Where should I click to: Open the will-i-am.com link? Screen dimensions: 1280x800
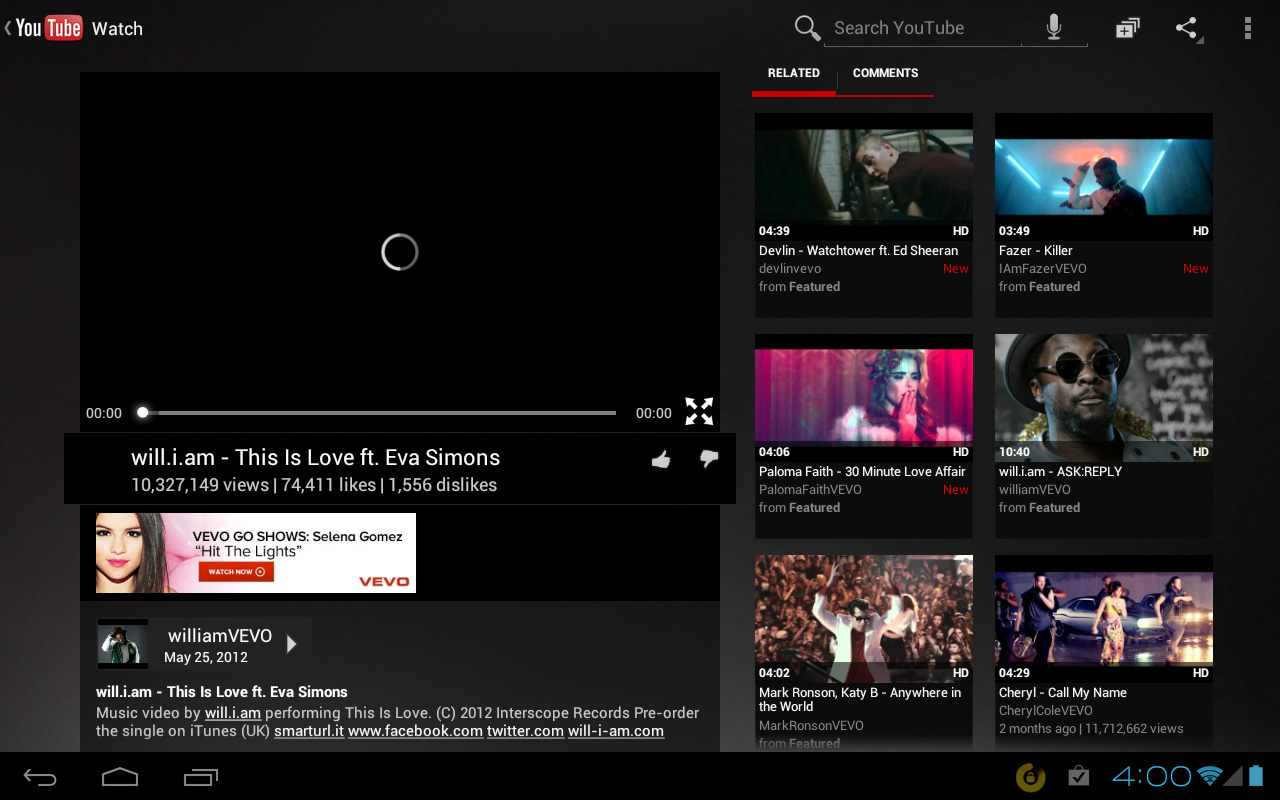tap(616, 731)
